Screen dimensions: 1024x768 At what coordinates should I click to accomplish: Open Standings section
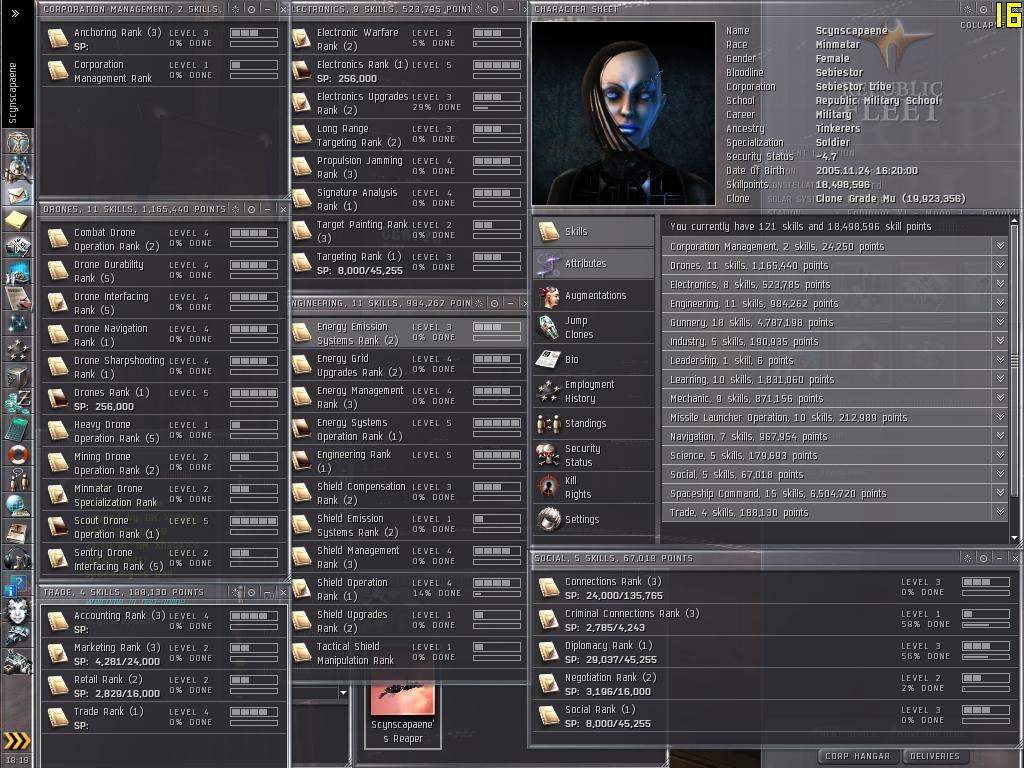pos(594,423)
